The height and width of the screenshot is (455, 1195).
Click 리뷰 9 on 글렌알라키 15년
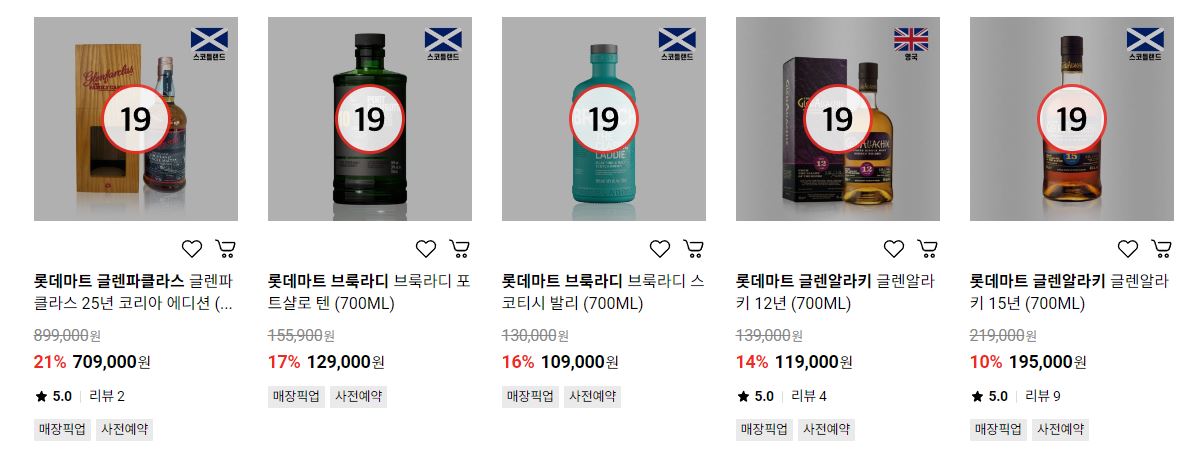tap(1043, 396)
